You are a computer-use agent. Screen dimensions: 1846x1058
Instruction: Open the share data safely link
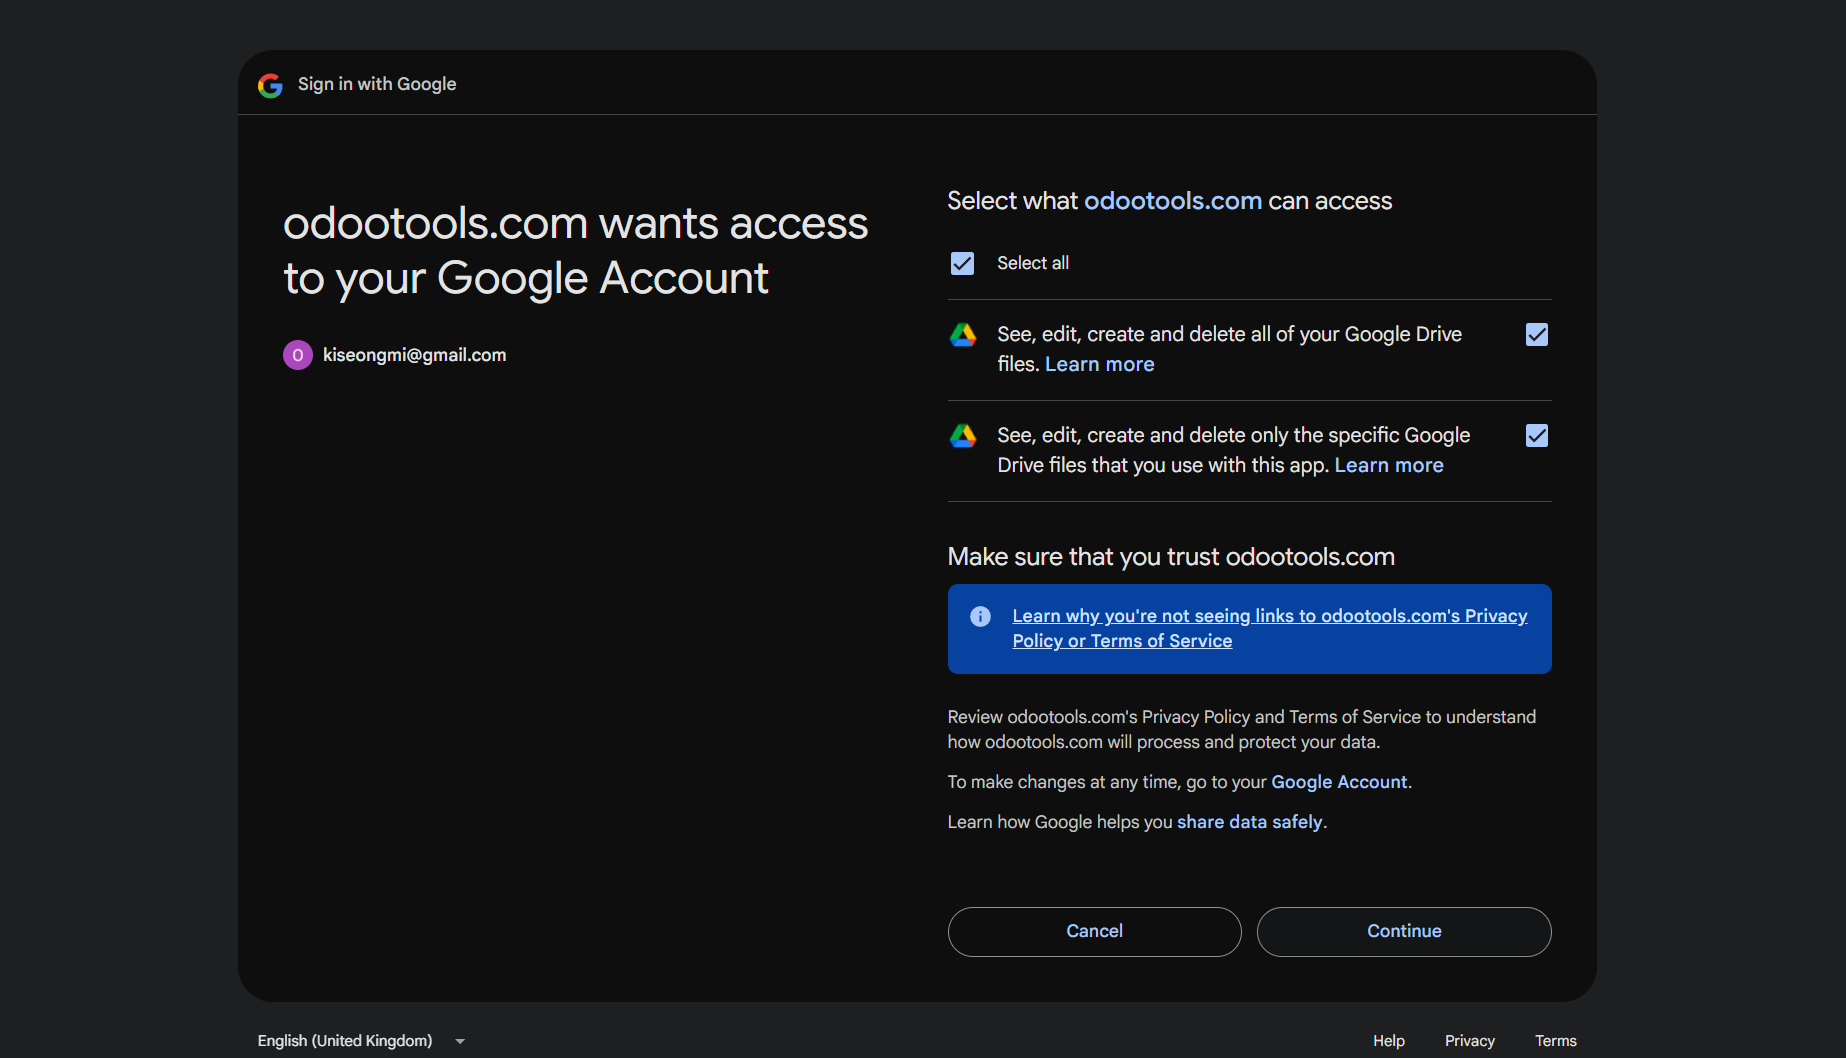[x=1249, y=822]
